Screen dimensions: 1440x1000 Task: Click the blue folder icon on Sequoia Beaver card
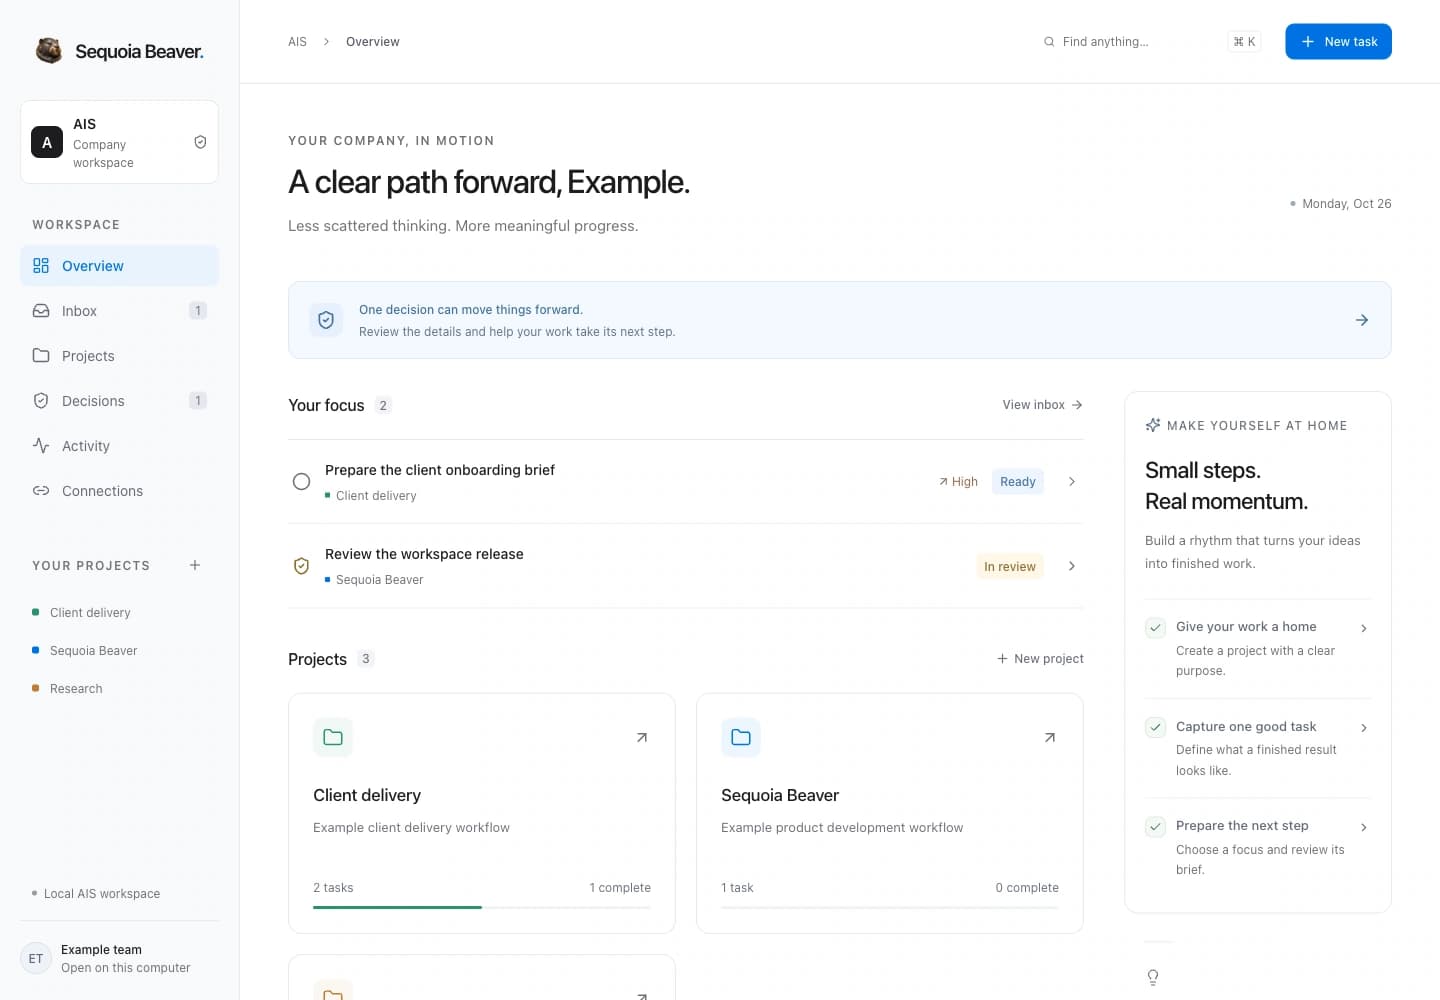[741, 737]
